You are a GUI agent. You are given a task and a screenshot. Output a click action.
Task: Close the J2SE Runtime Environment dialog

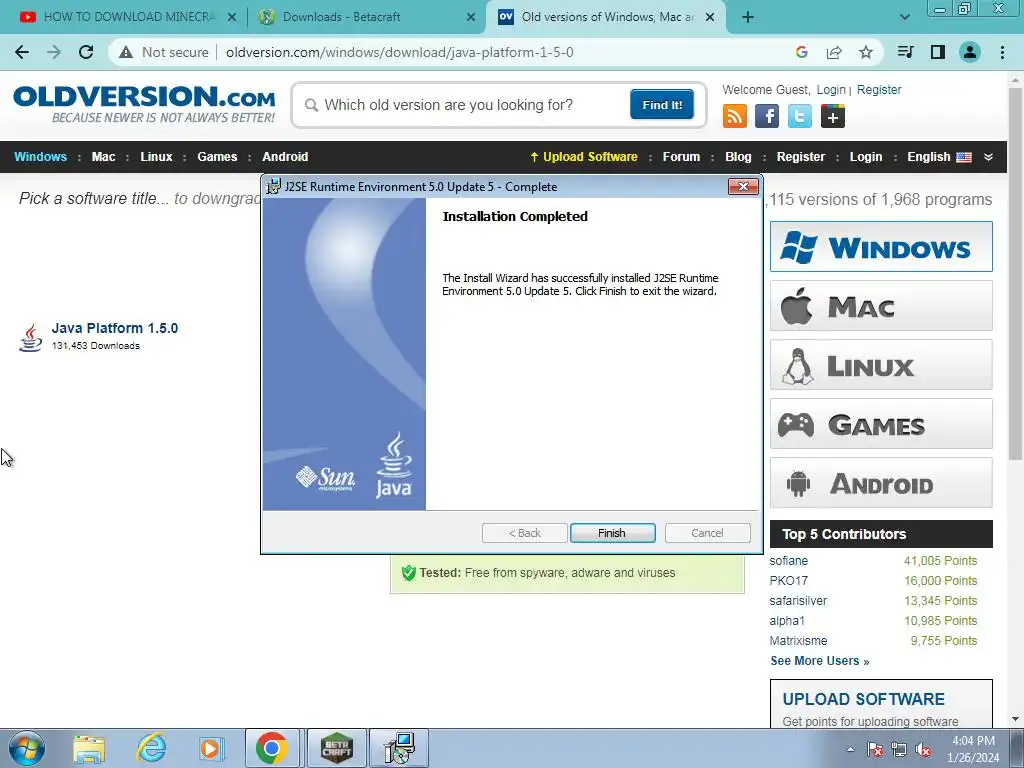coord(743,186)
